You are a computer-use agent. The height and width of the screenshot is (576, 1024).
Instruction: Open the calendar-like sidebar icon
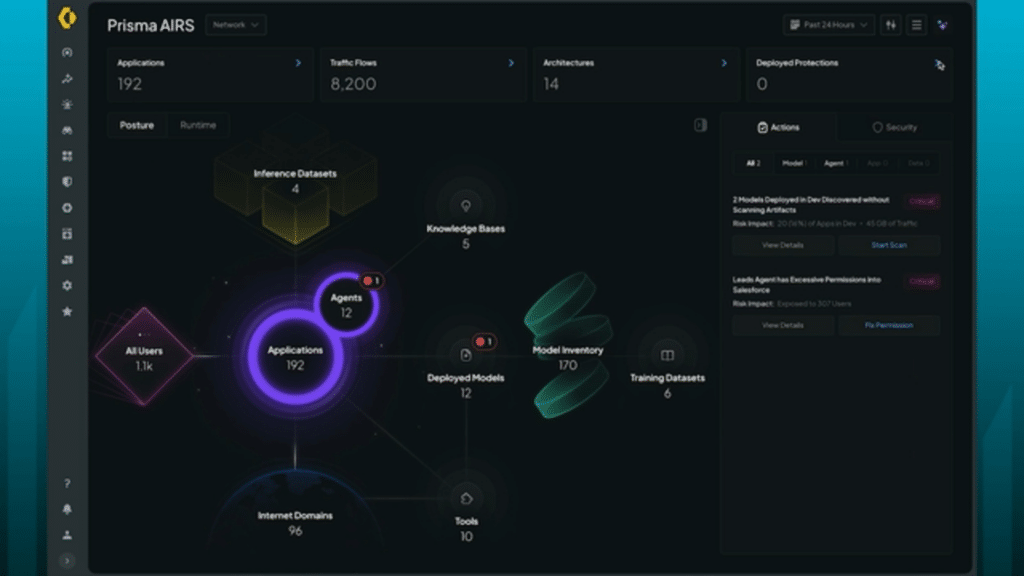coord(67,234)
